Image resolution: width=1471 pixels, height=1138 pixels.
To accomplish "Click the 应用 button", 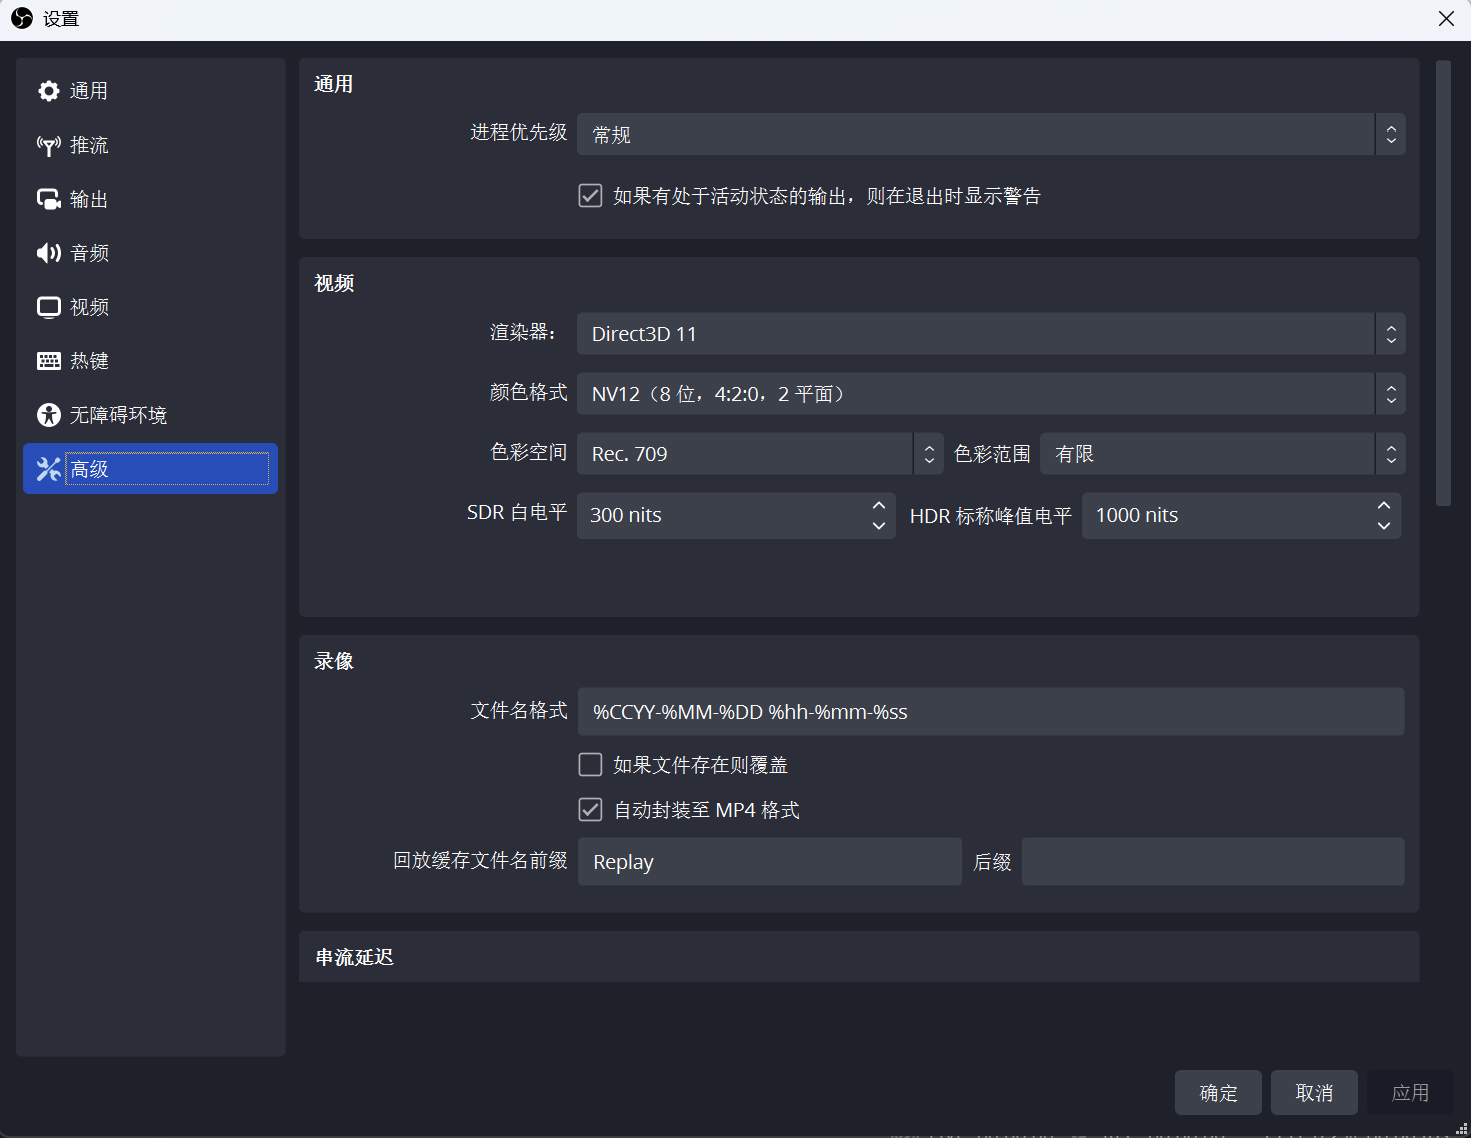I will (1410, 1093).
